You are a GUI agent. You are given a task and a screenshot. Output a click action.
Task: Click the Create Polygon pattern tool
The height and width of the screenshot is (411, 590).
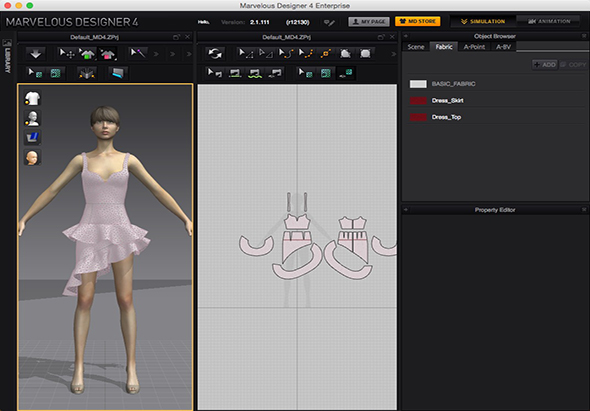coord(345,53)
